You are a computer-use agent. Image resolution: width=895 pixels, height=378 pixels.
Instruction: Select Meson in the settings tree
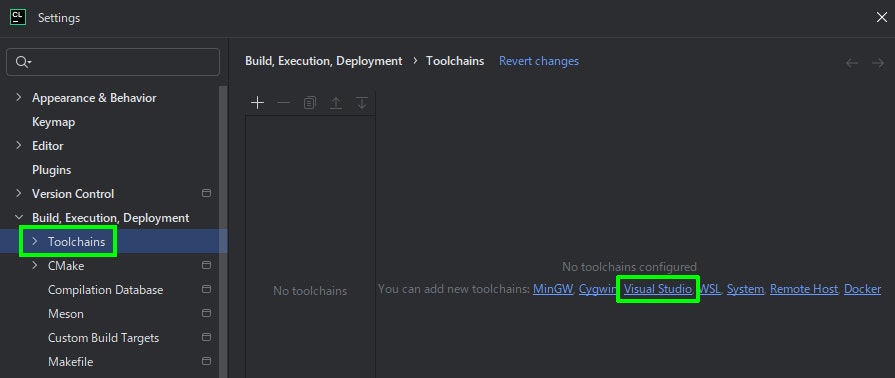[x=66, y=313]
